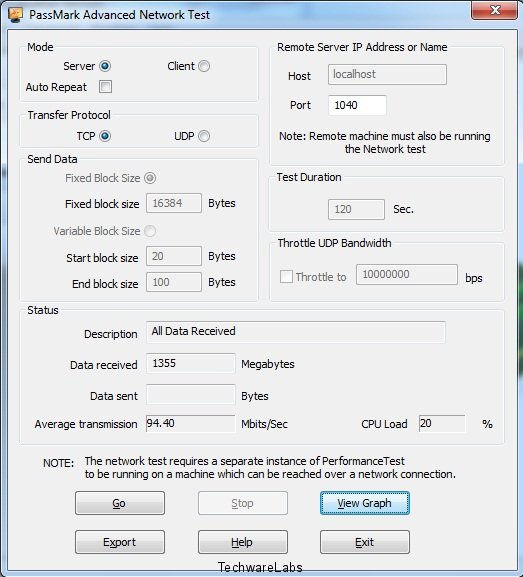Choose TCP transfer protocol
The height and width of the screenshot is (577, 523).
click(x=105, y=136)
